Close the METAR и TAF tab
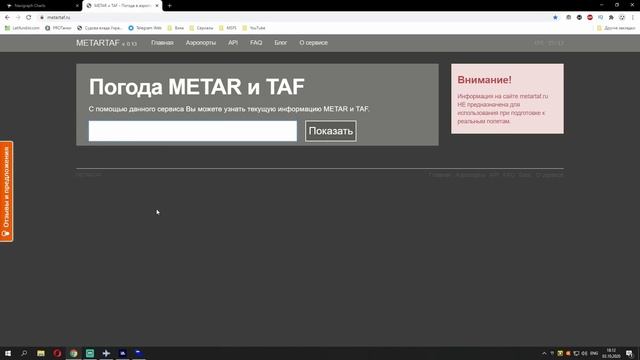 (157, 6)
